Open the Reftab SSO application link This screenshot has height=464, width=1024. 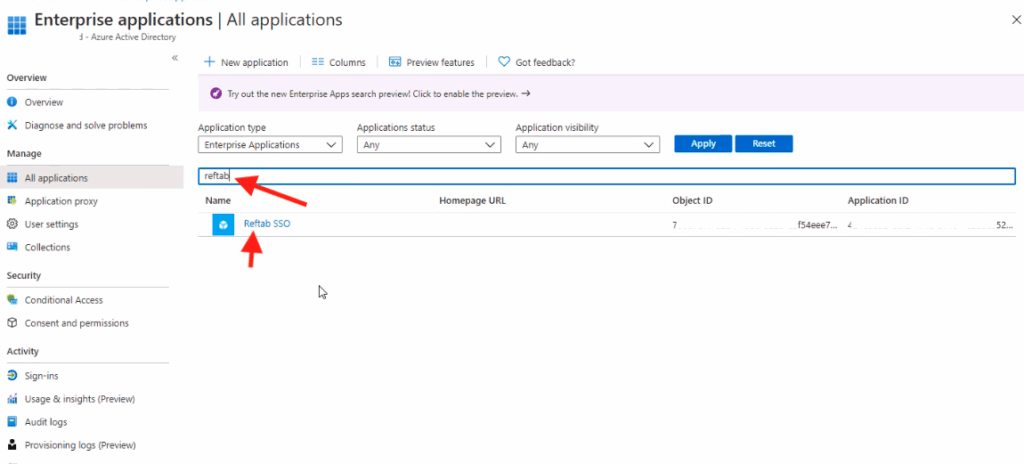(x=267, y=223)
